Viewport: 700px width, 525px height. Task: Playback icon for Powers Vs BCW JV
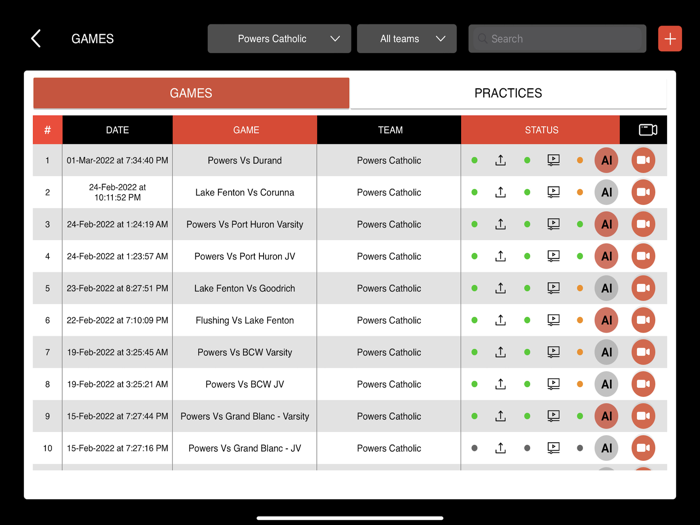[554, 384]
